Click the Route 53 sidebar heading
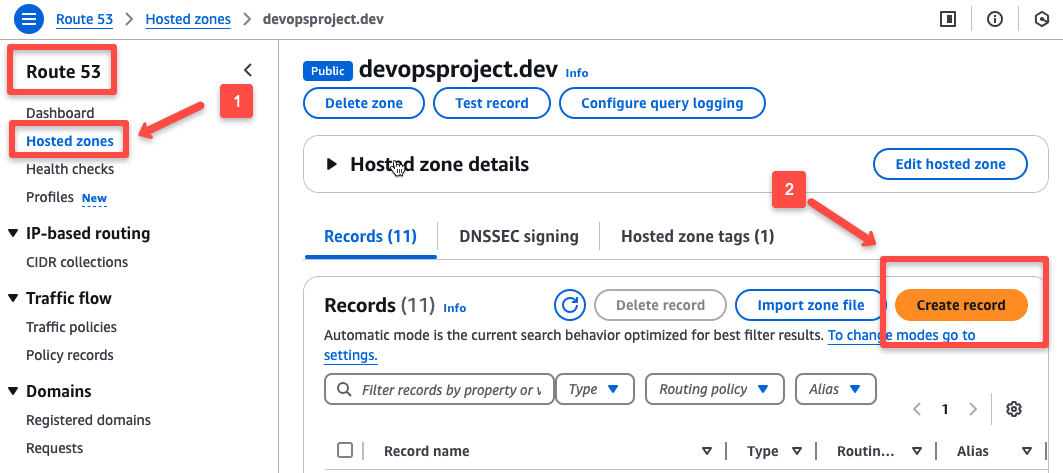Image resolution: width=1063 pixels, height=473 pixels. click(x=63, y=71)
